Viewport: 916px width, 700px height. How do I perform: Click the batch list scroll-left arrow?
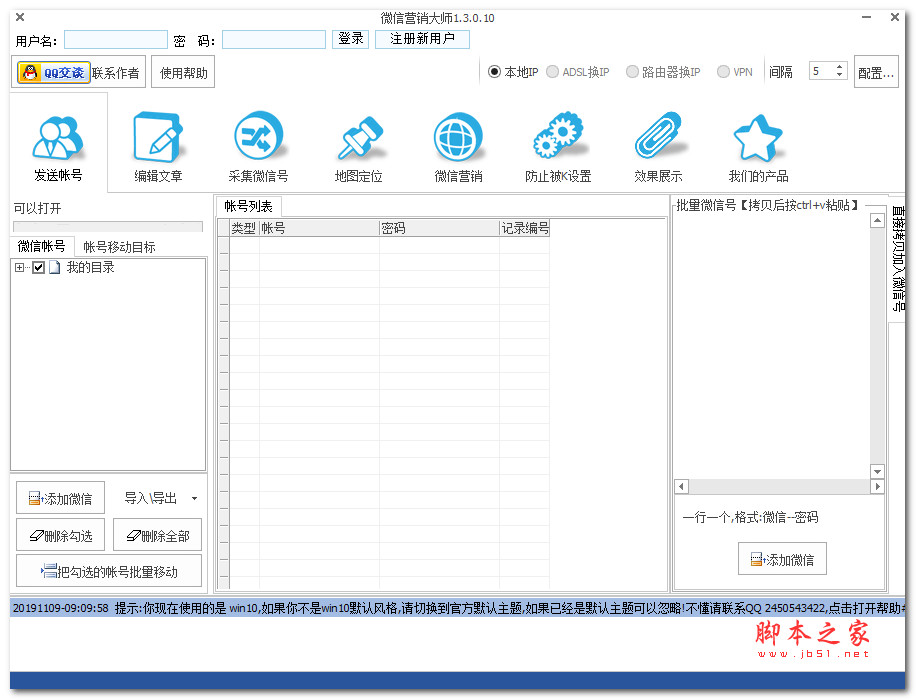(682, 486)
